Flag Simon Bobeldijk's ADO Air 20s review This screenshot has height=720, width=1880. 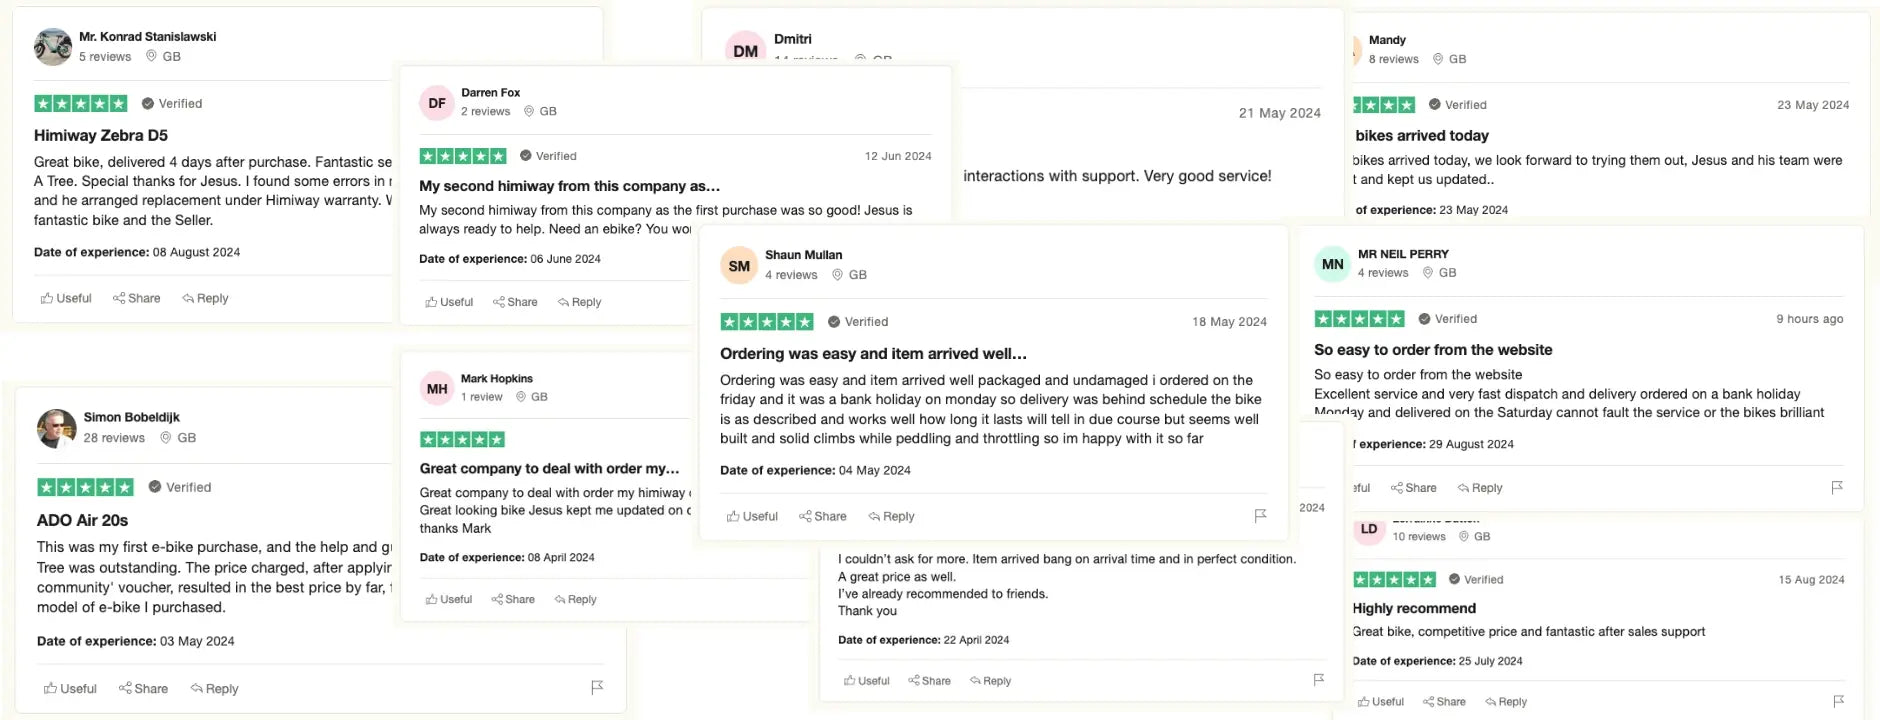coord(597,688)
